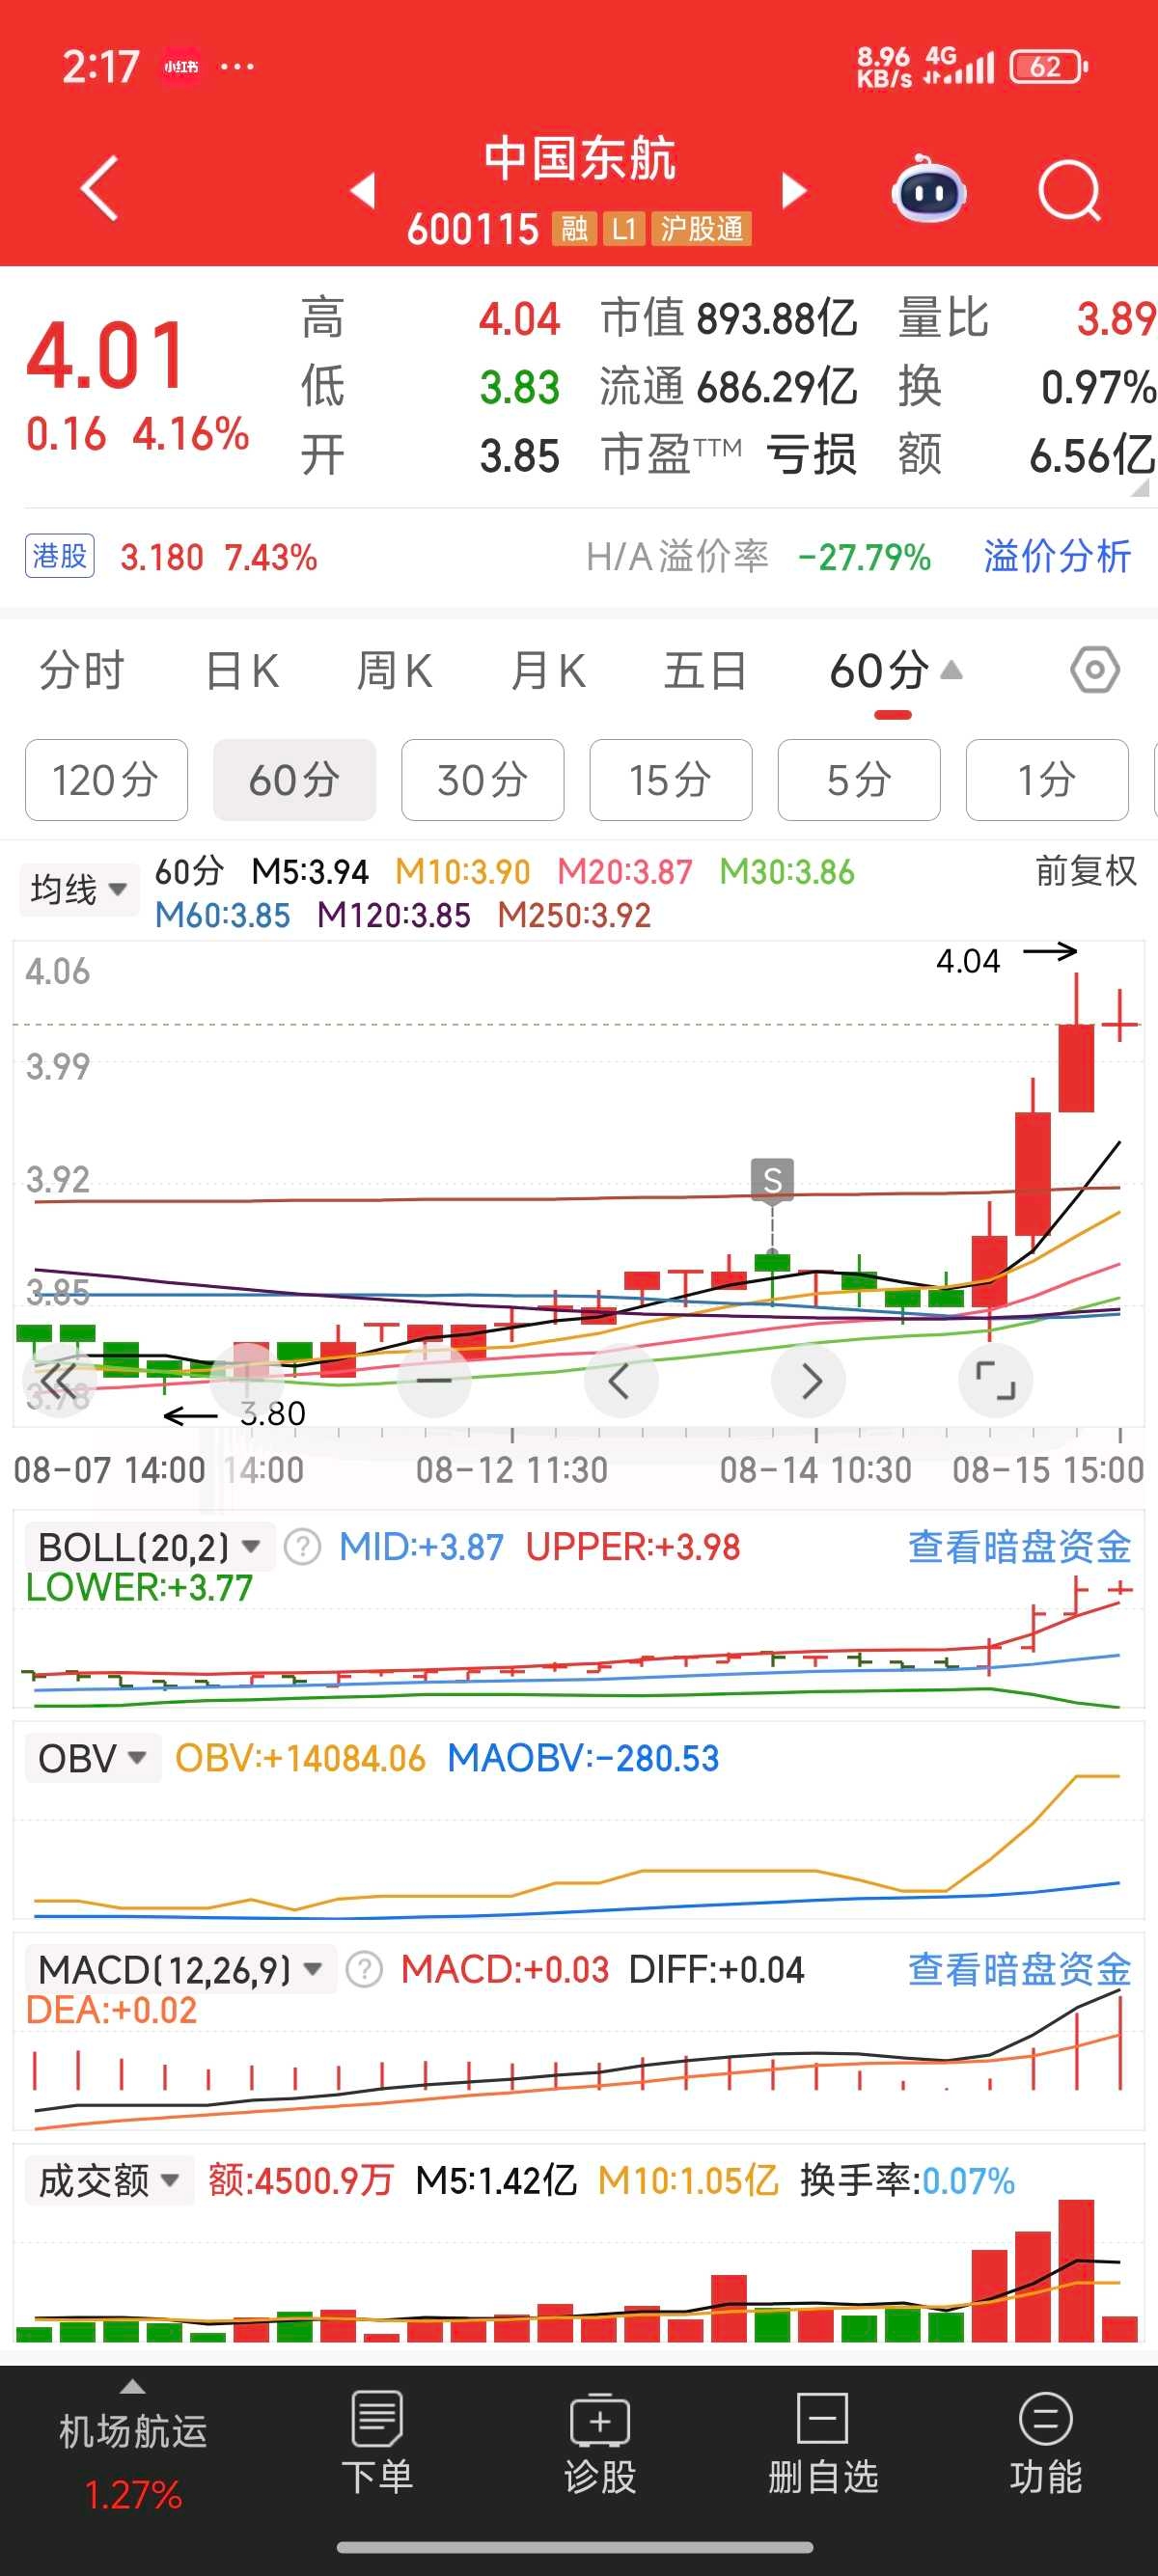Tap the L1 quote level badge
This screenshot has height=2576, width=1158.
coord(623,229)
